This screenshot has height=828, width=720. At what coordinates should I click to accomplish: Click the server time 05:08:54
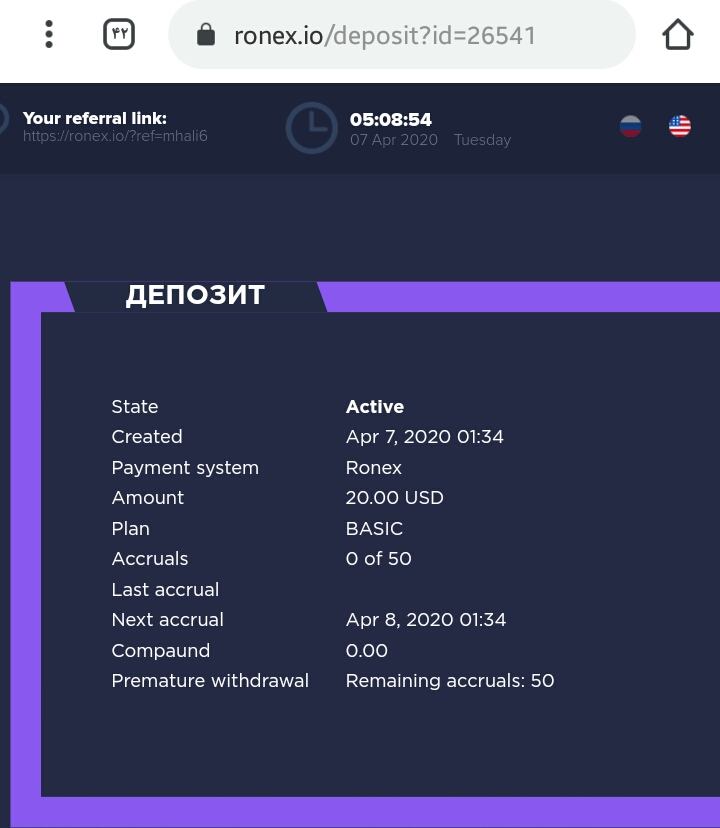(391, 120)
